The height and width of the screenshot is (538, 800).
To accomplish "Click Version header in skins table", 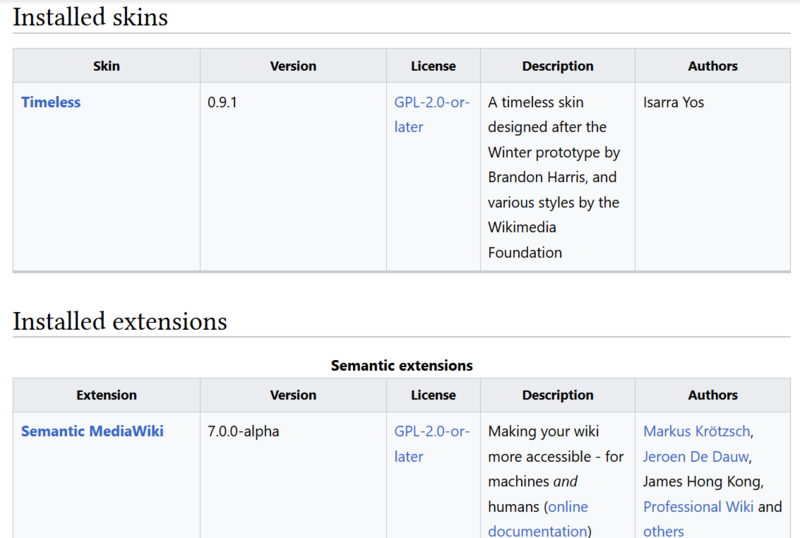I will tap(293, 66).
